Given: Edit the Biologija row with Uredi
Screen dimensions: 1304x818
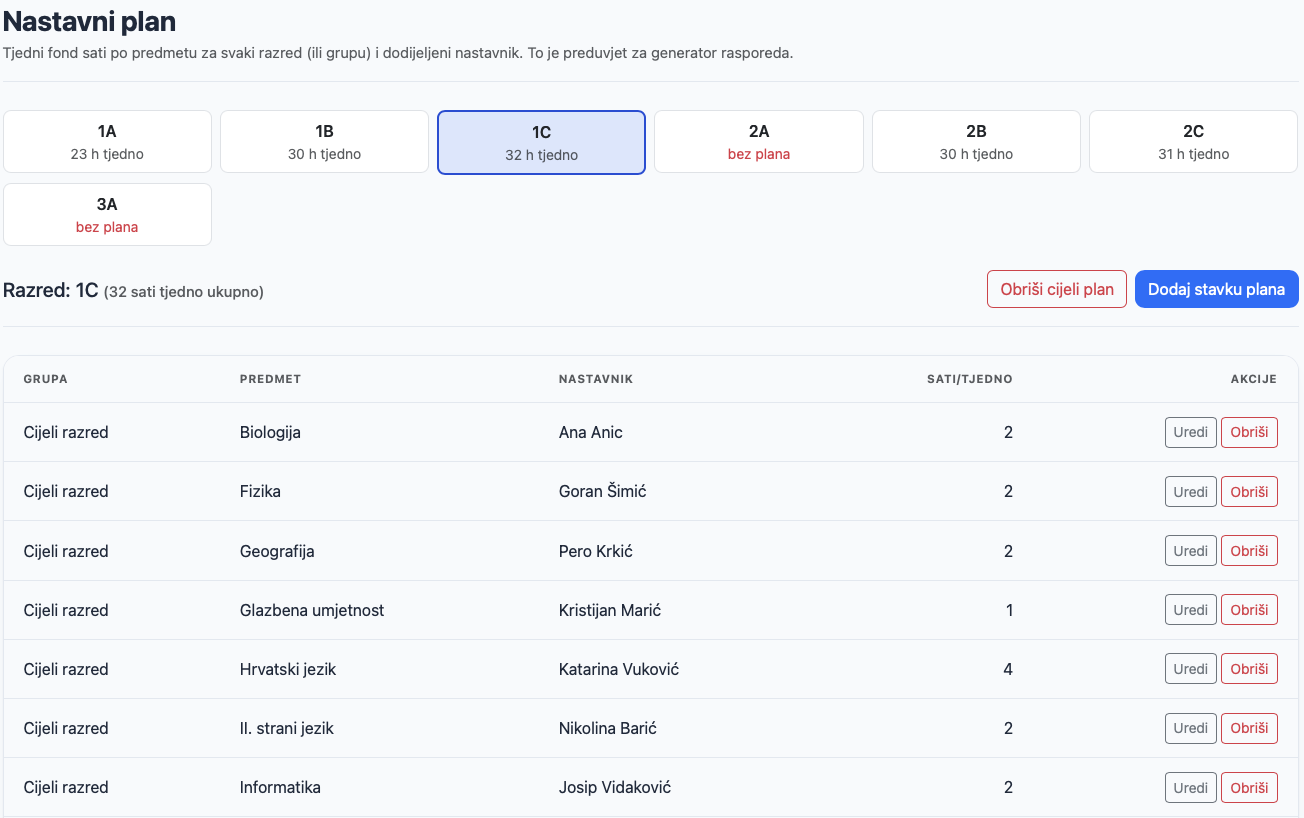Looking at the screenshot, I should [x=1191, y=432].
